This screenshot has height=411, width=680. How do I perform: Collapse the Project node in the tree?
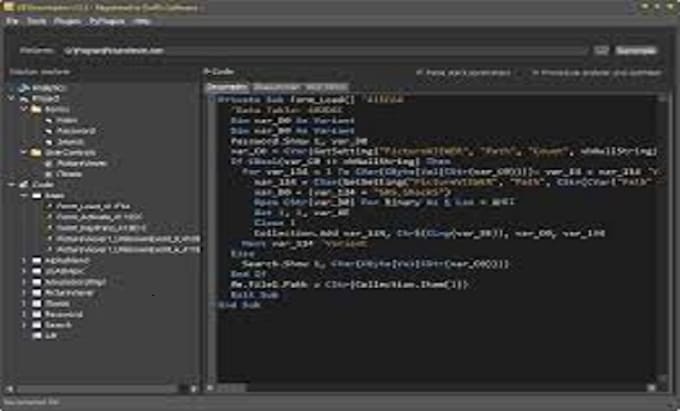[11, 99]
